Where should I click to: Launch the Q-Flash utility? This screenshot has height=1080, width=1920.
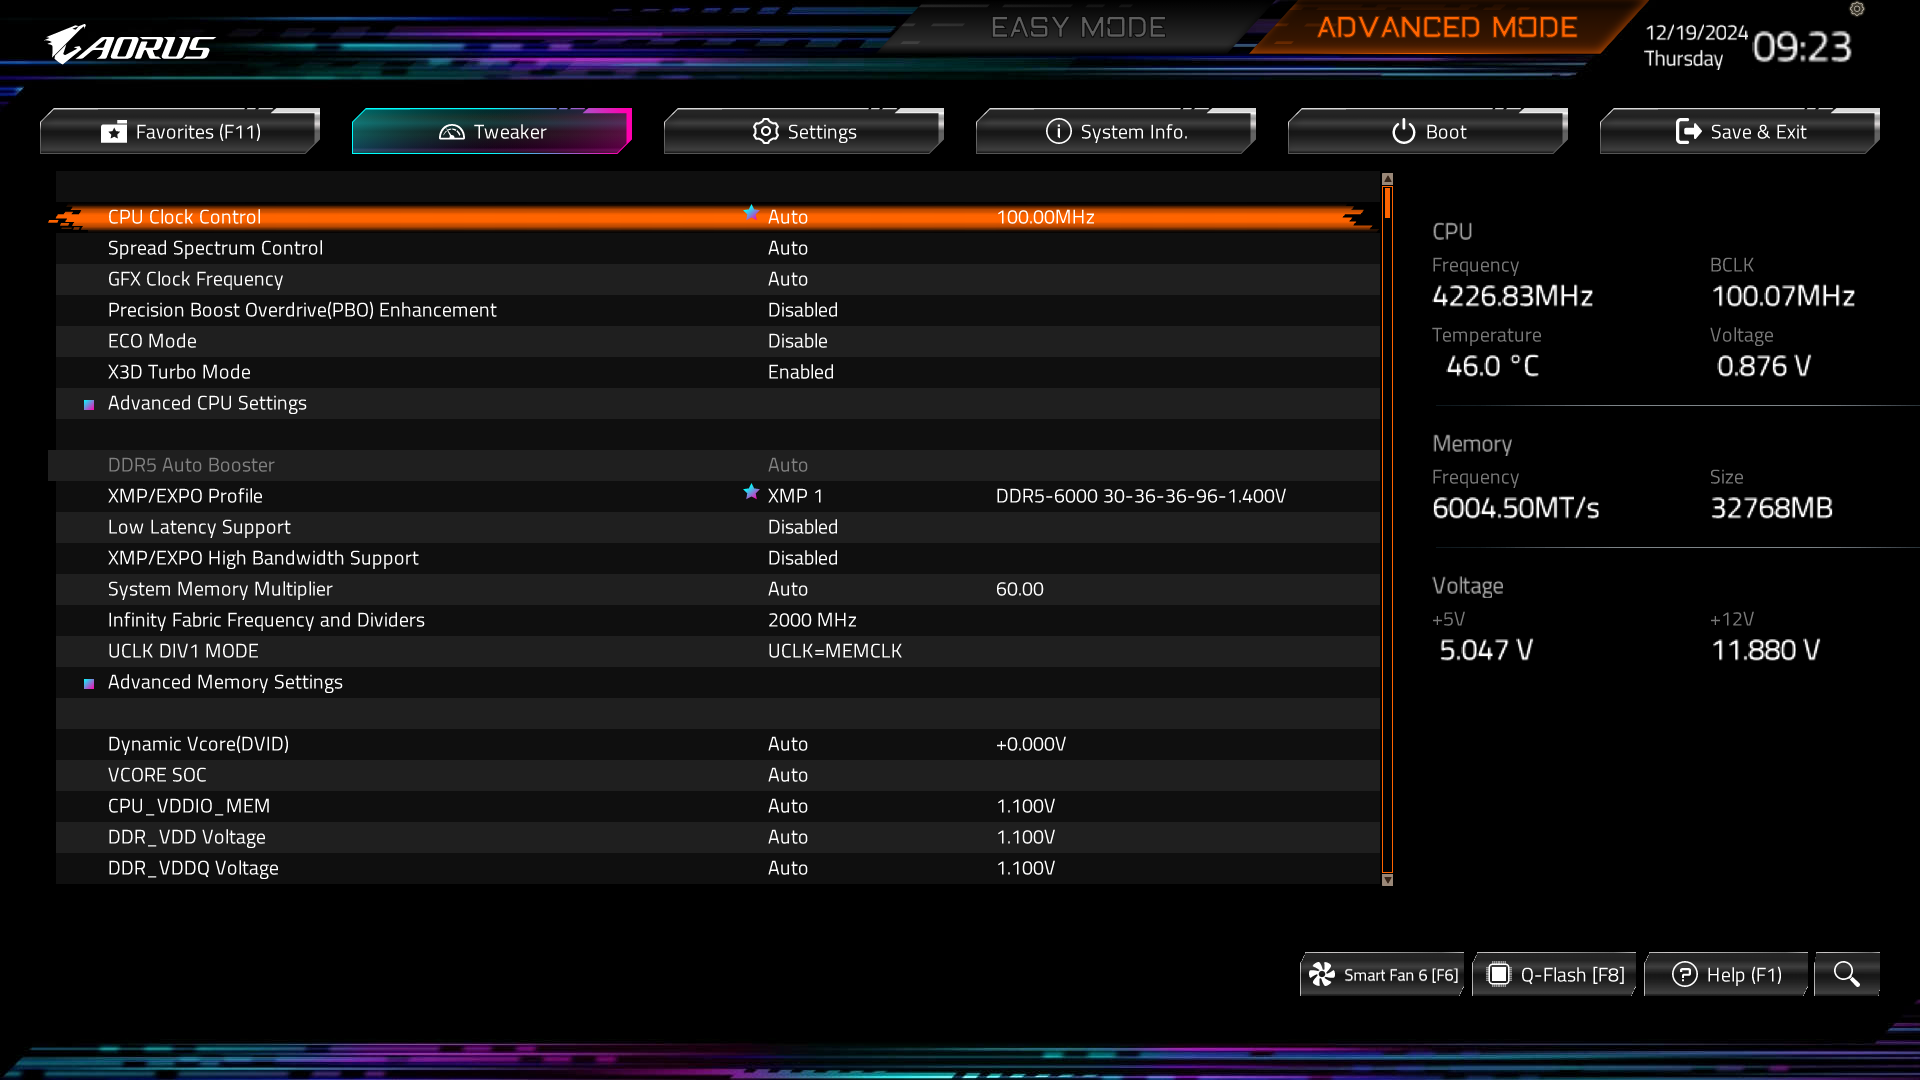1555,974
